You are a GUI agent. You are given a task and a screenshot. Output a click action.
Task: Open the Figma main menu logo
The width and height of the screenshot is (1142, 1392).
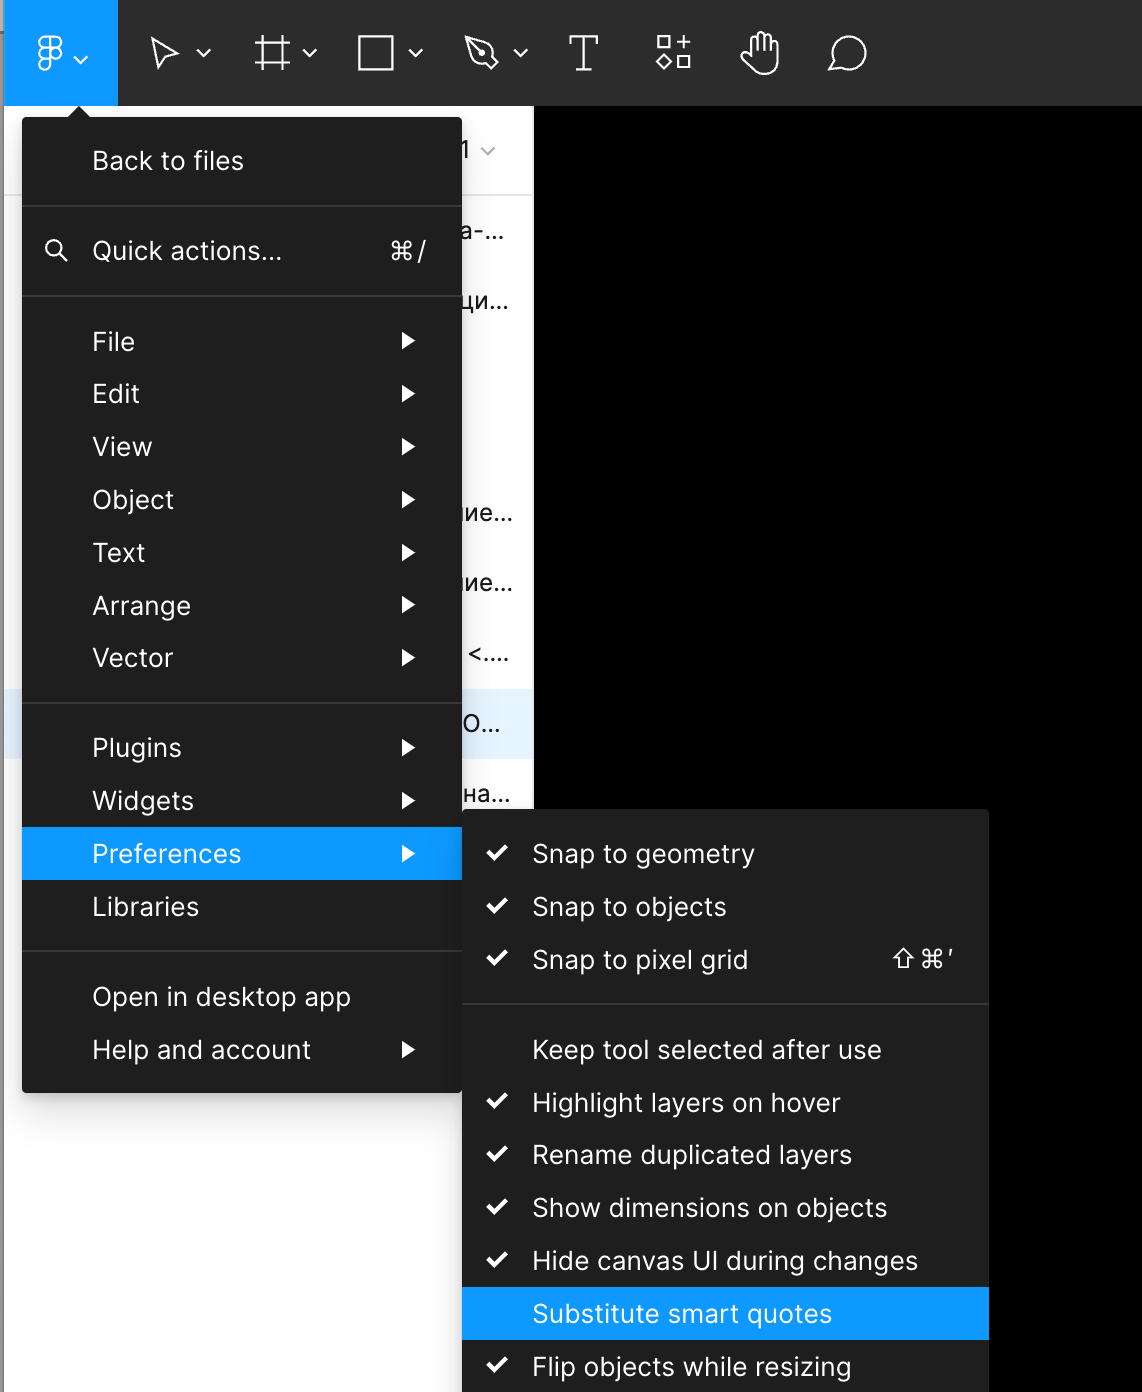tap(51, 53)
